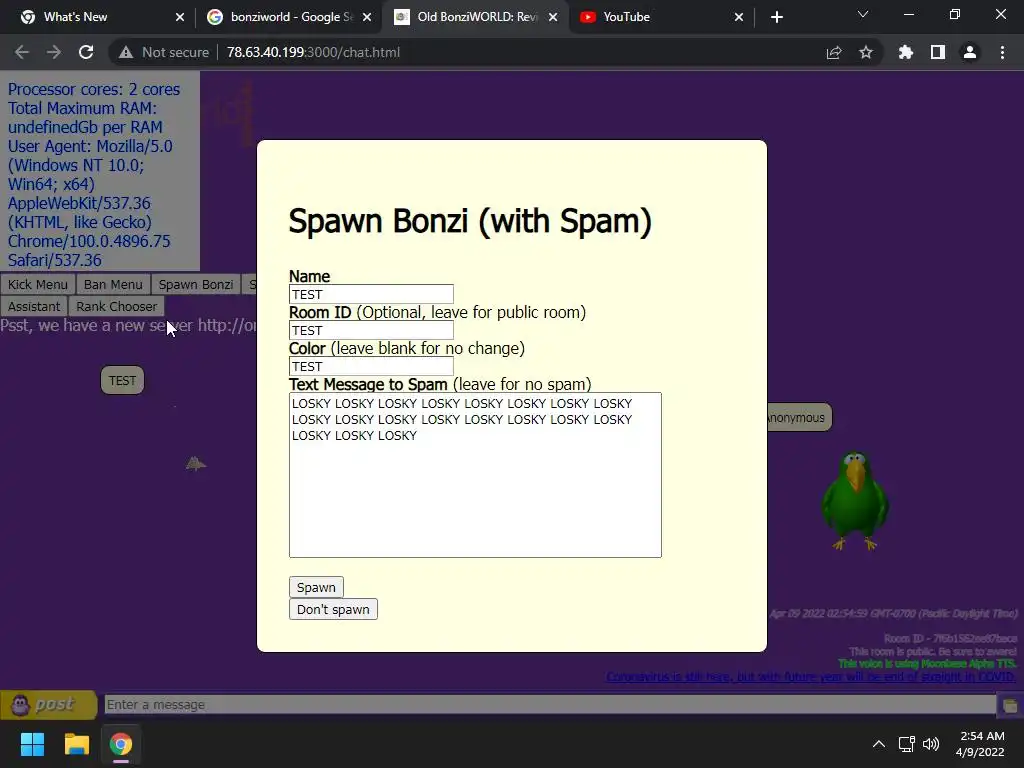1024x768 pixels.
Task: Open the Assistant button
Action: (34, 306)
